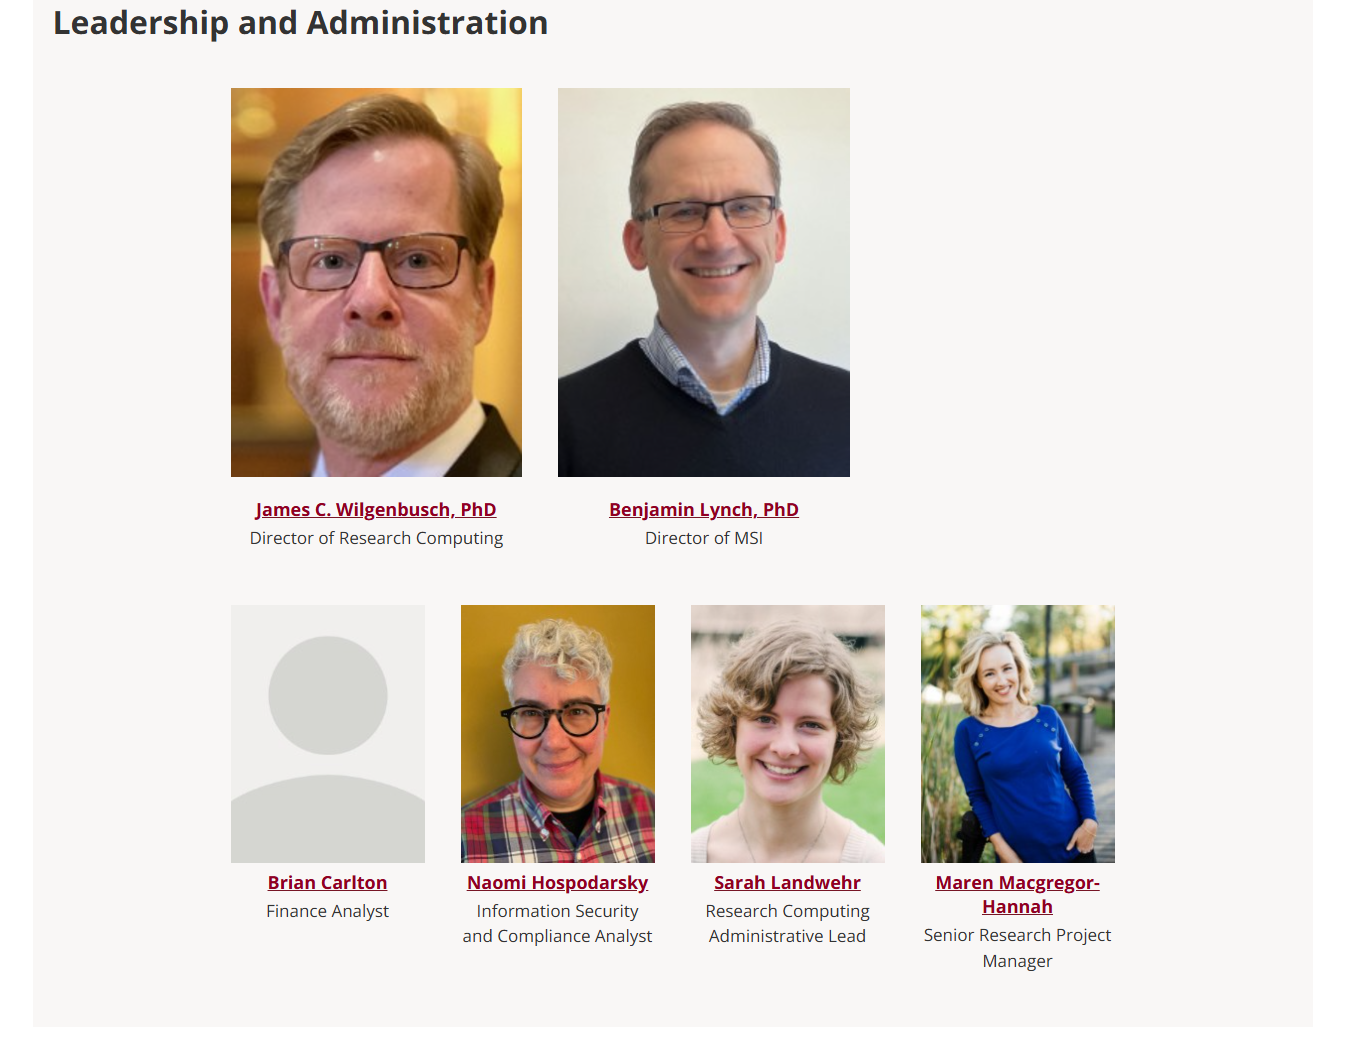Select the photo above Naomi Hospodarsky's name
This screenshot has height=1037, width=1355.
pyautogui.click(x=557, y=733)
